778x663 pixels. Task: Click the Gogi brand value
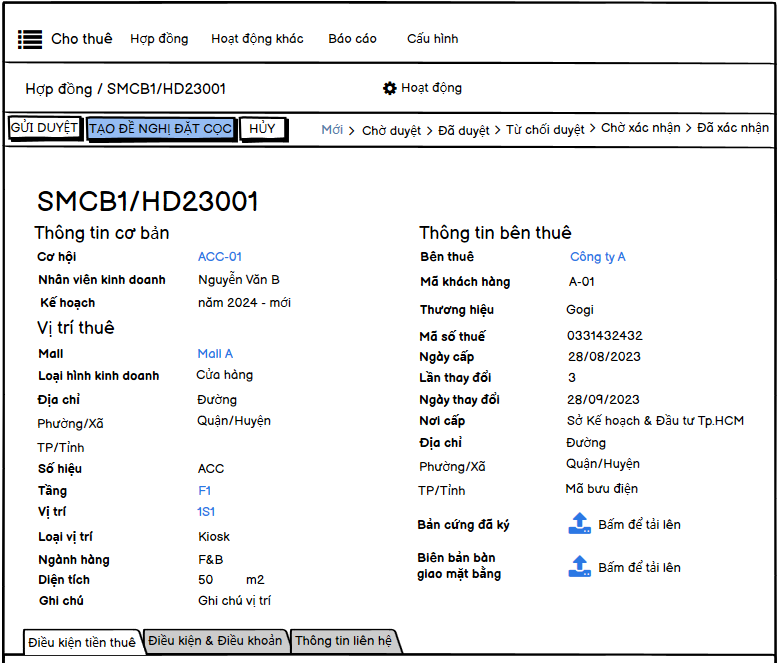580,310
